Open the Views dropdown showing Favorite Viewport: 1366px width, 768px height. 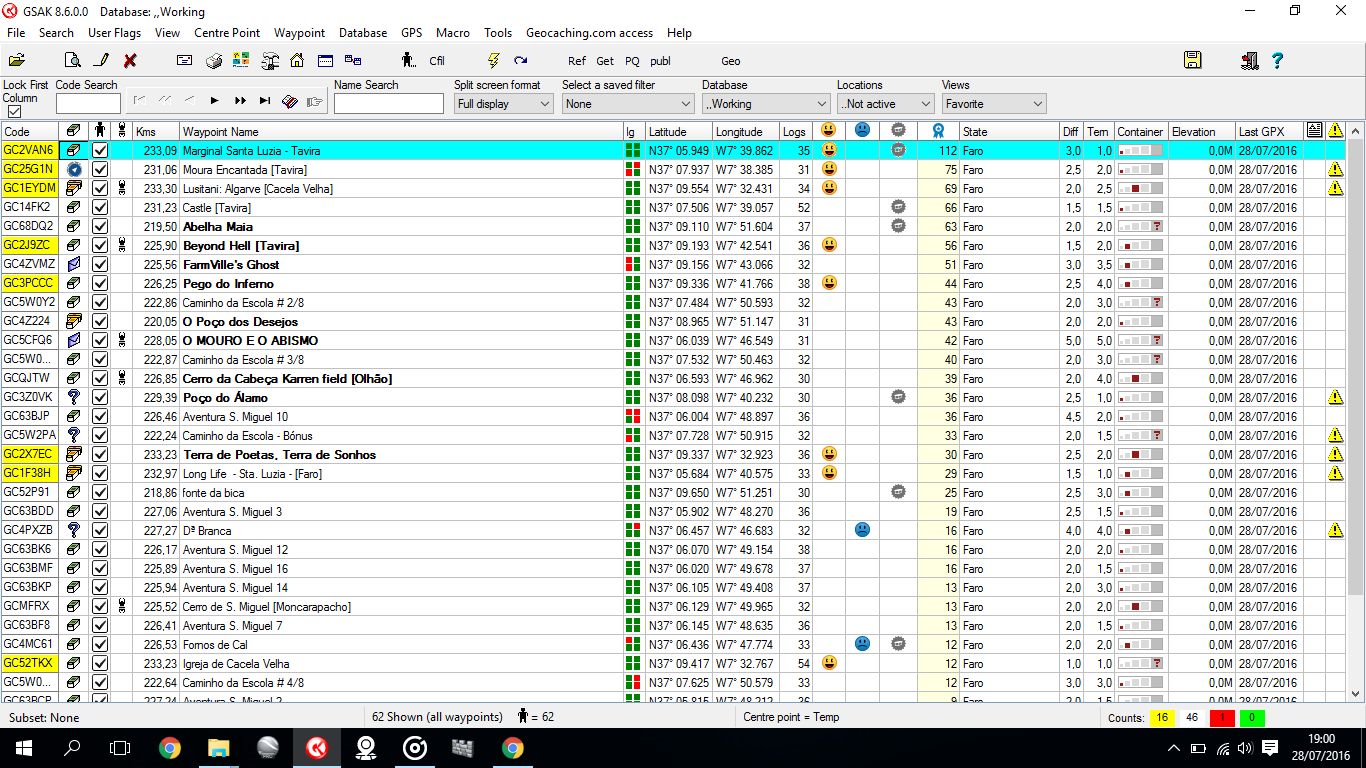pyautogui.click(x=994, y=104)
